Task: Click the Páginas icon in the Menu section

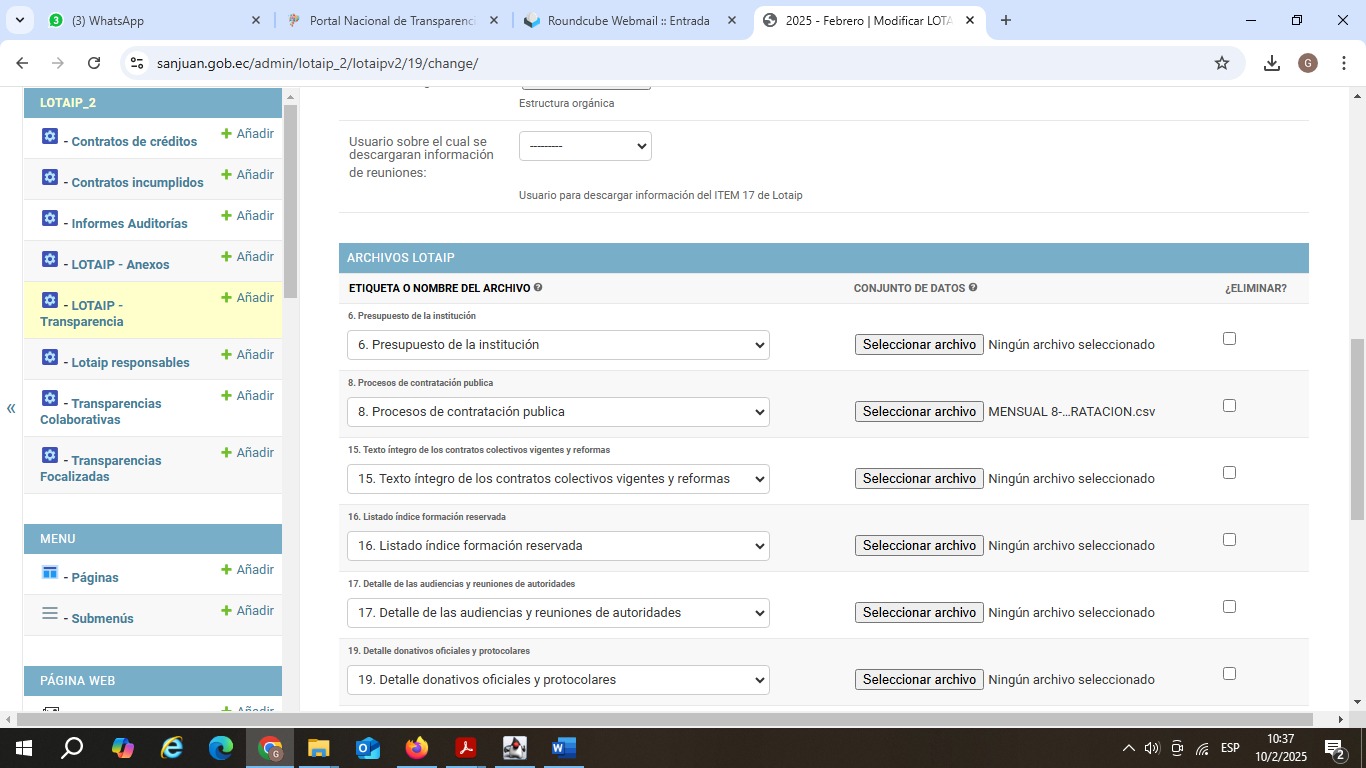Action: tap(50, 572)
